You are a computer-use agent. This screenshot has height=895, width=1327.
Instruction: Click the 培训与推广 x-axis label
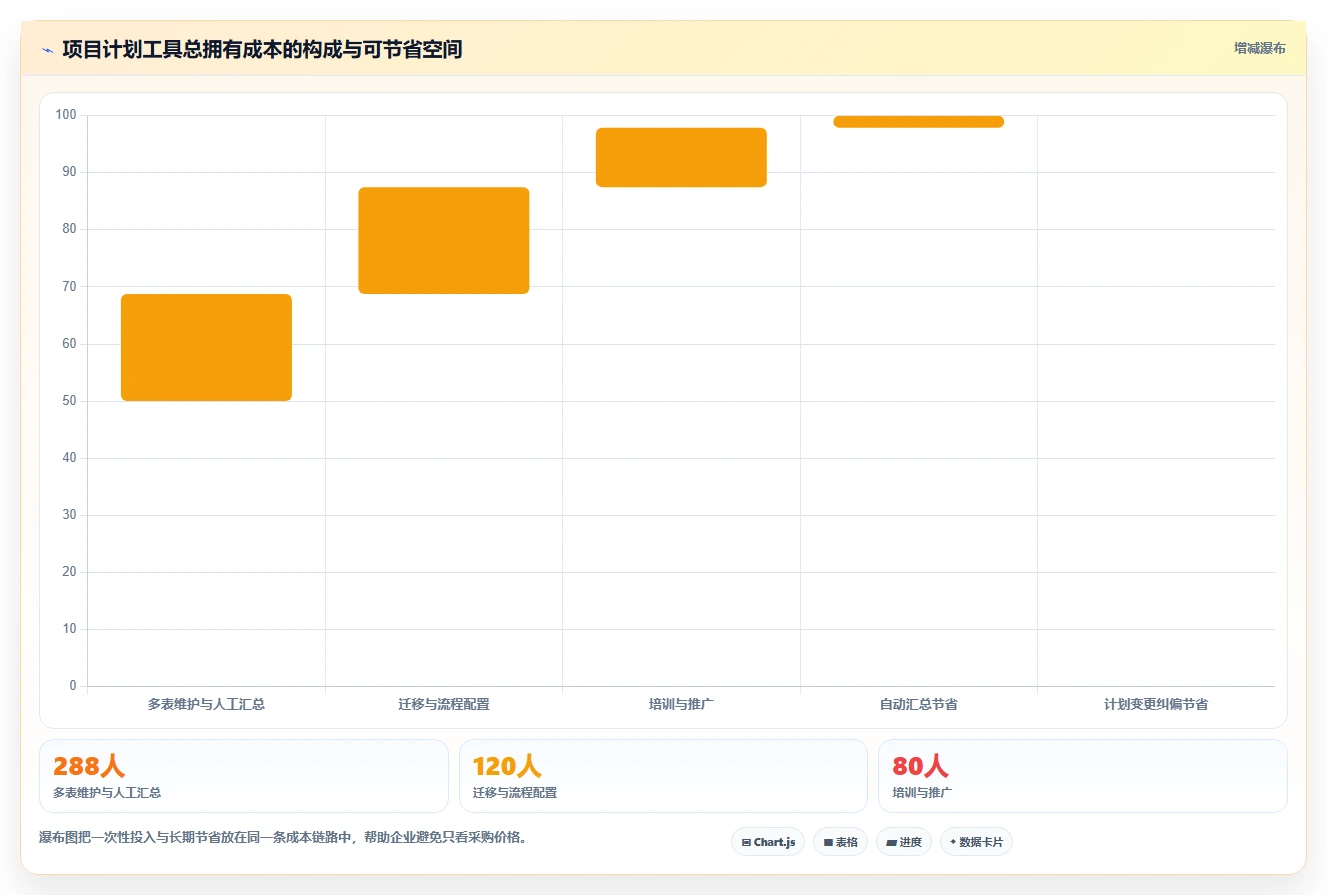681,704
